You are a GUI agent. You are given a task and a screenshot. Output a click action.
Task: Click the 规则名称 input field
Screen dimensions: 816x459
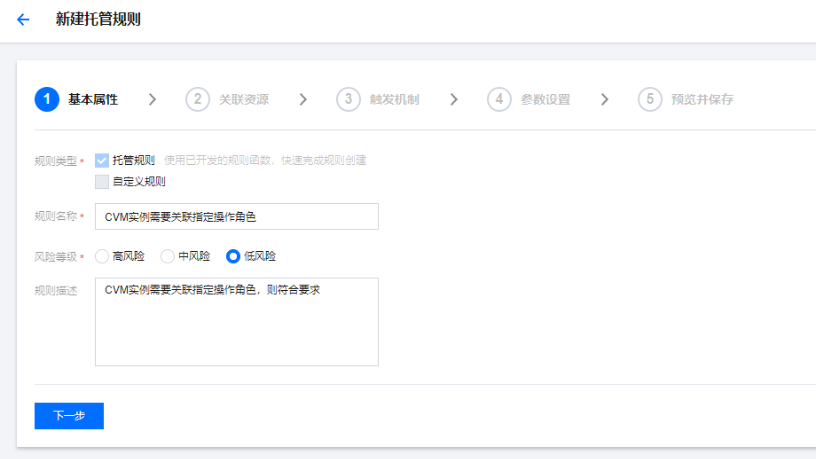(237, 216)
